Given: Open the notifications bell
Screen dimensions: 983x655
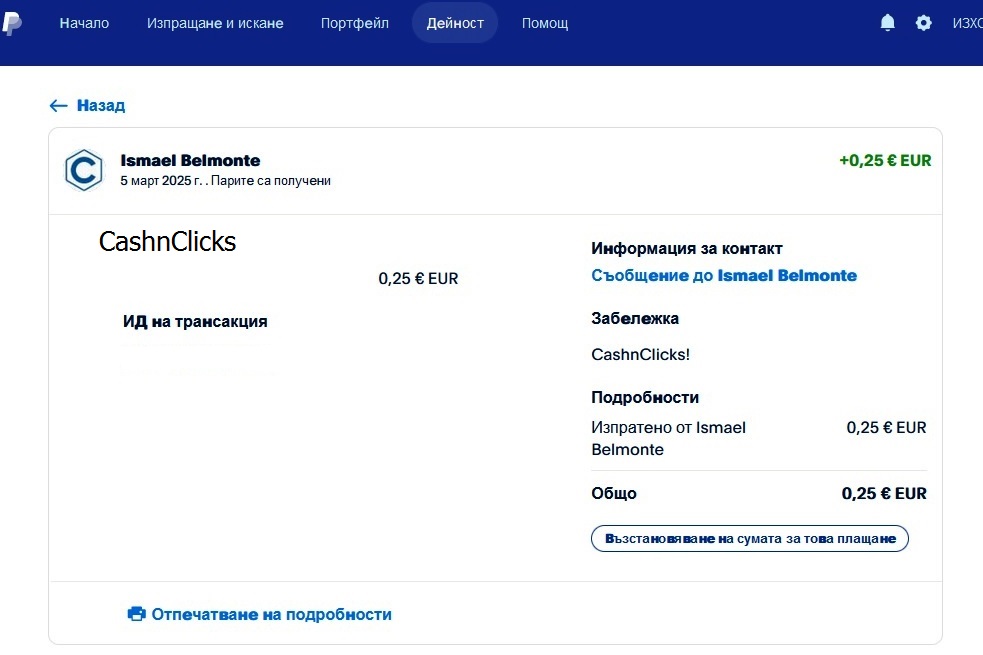Looking at the screenshot, I should tap(887, 23).
